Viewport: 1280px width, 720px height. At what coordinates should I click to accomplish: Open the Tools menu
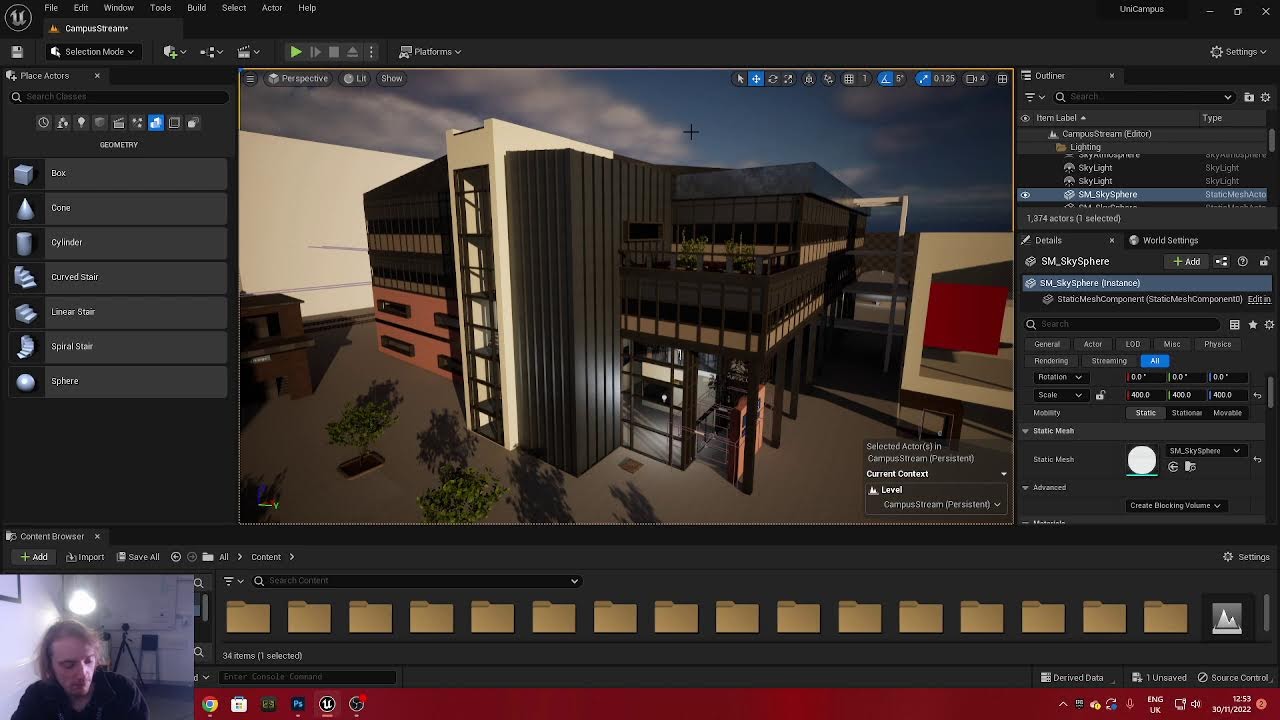coord(160,8)
